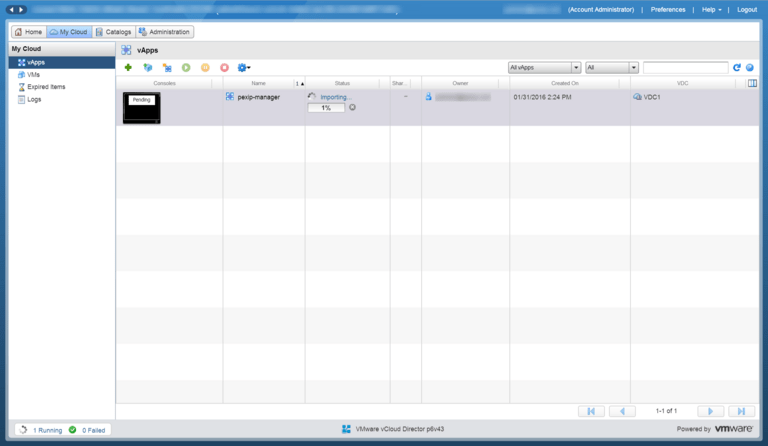Viewport: 768px width, 446px height.
Task: Cancel the import with the circle icon
Action: [352, 107]
